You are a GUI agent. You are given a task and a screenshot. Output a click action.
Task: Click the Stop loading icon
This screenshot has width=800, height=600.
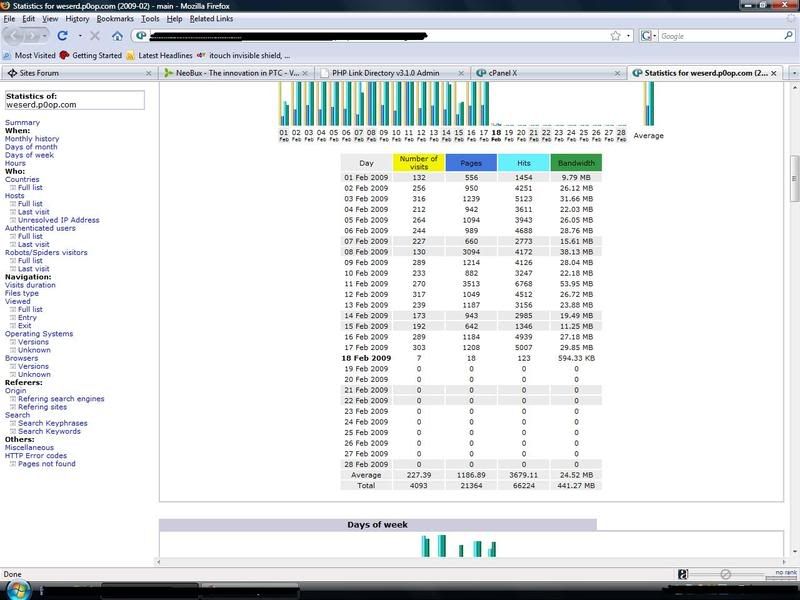tap(94, 35)
